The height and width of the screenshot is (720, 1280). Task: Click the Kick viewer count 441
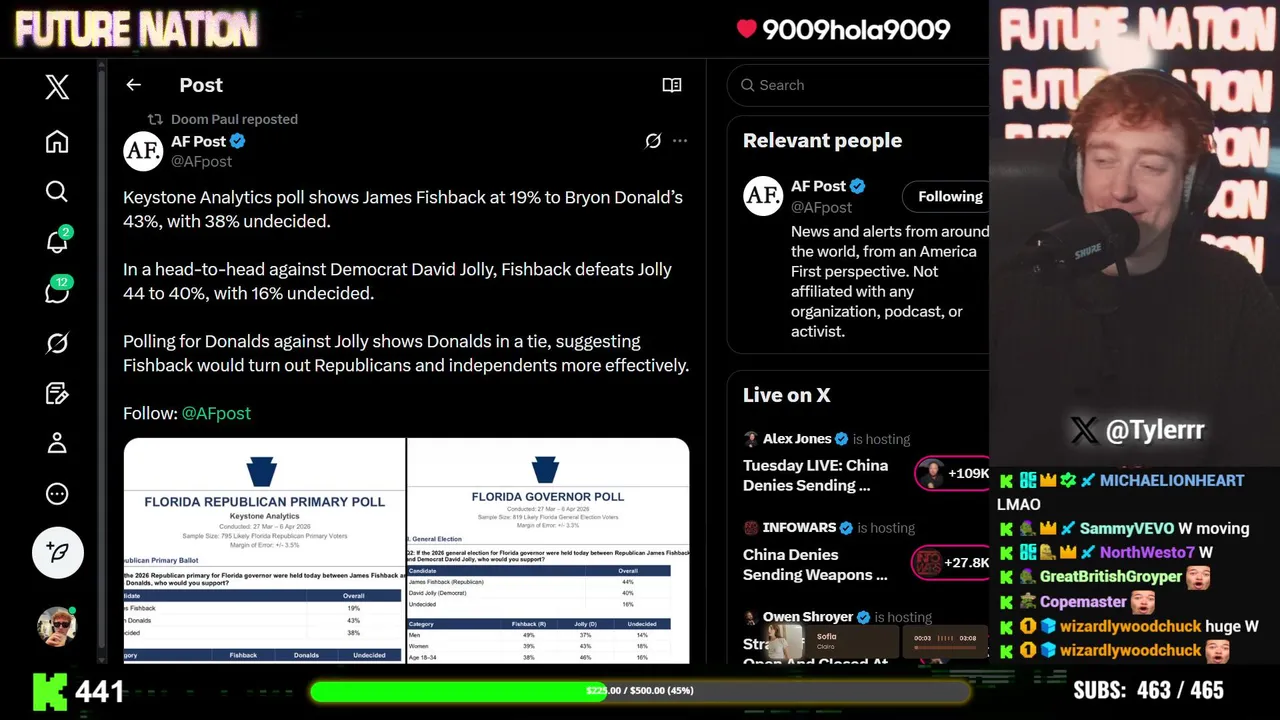[79, 691]
